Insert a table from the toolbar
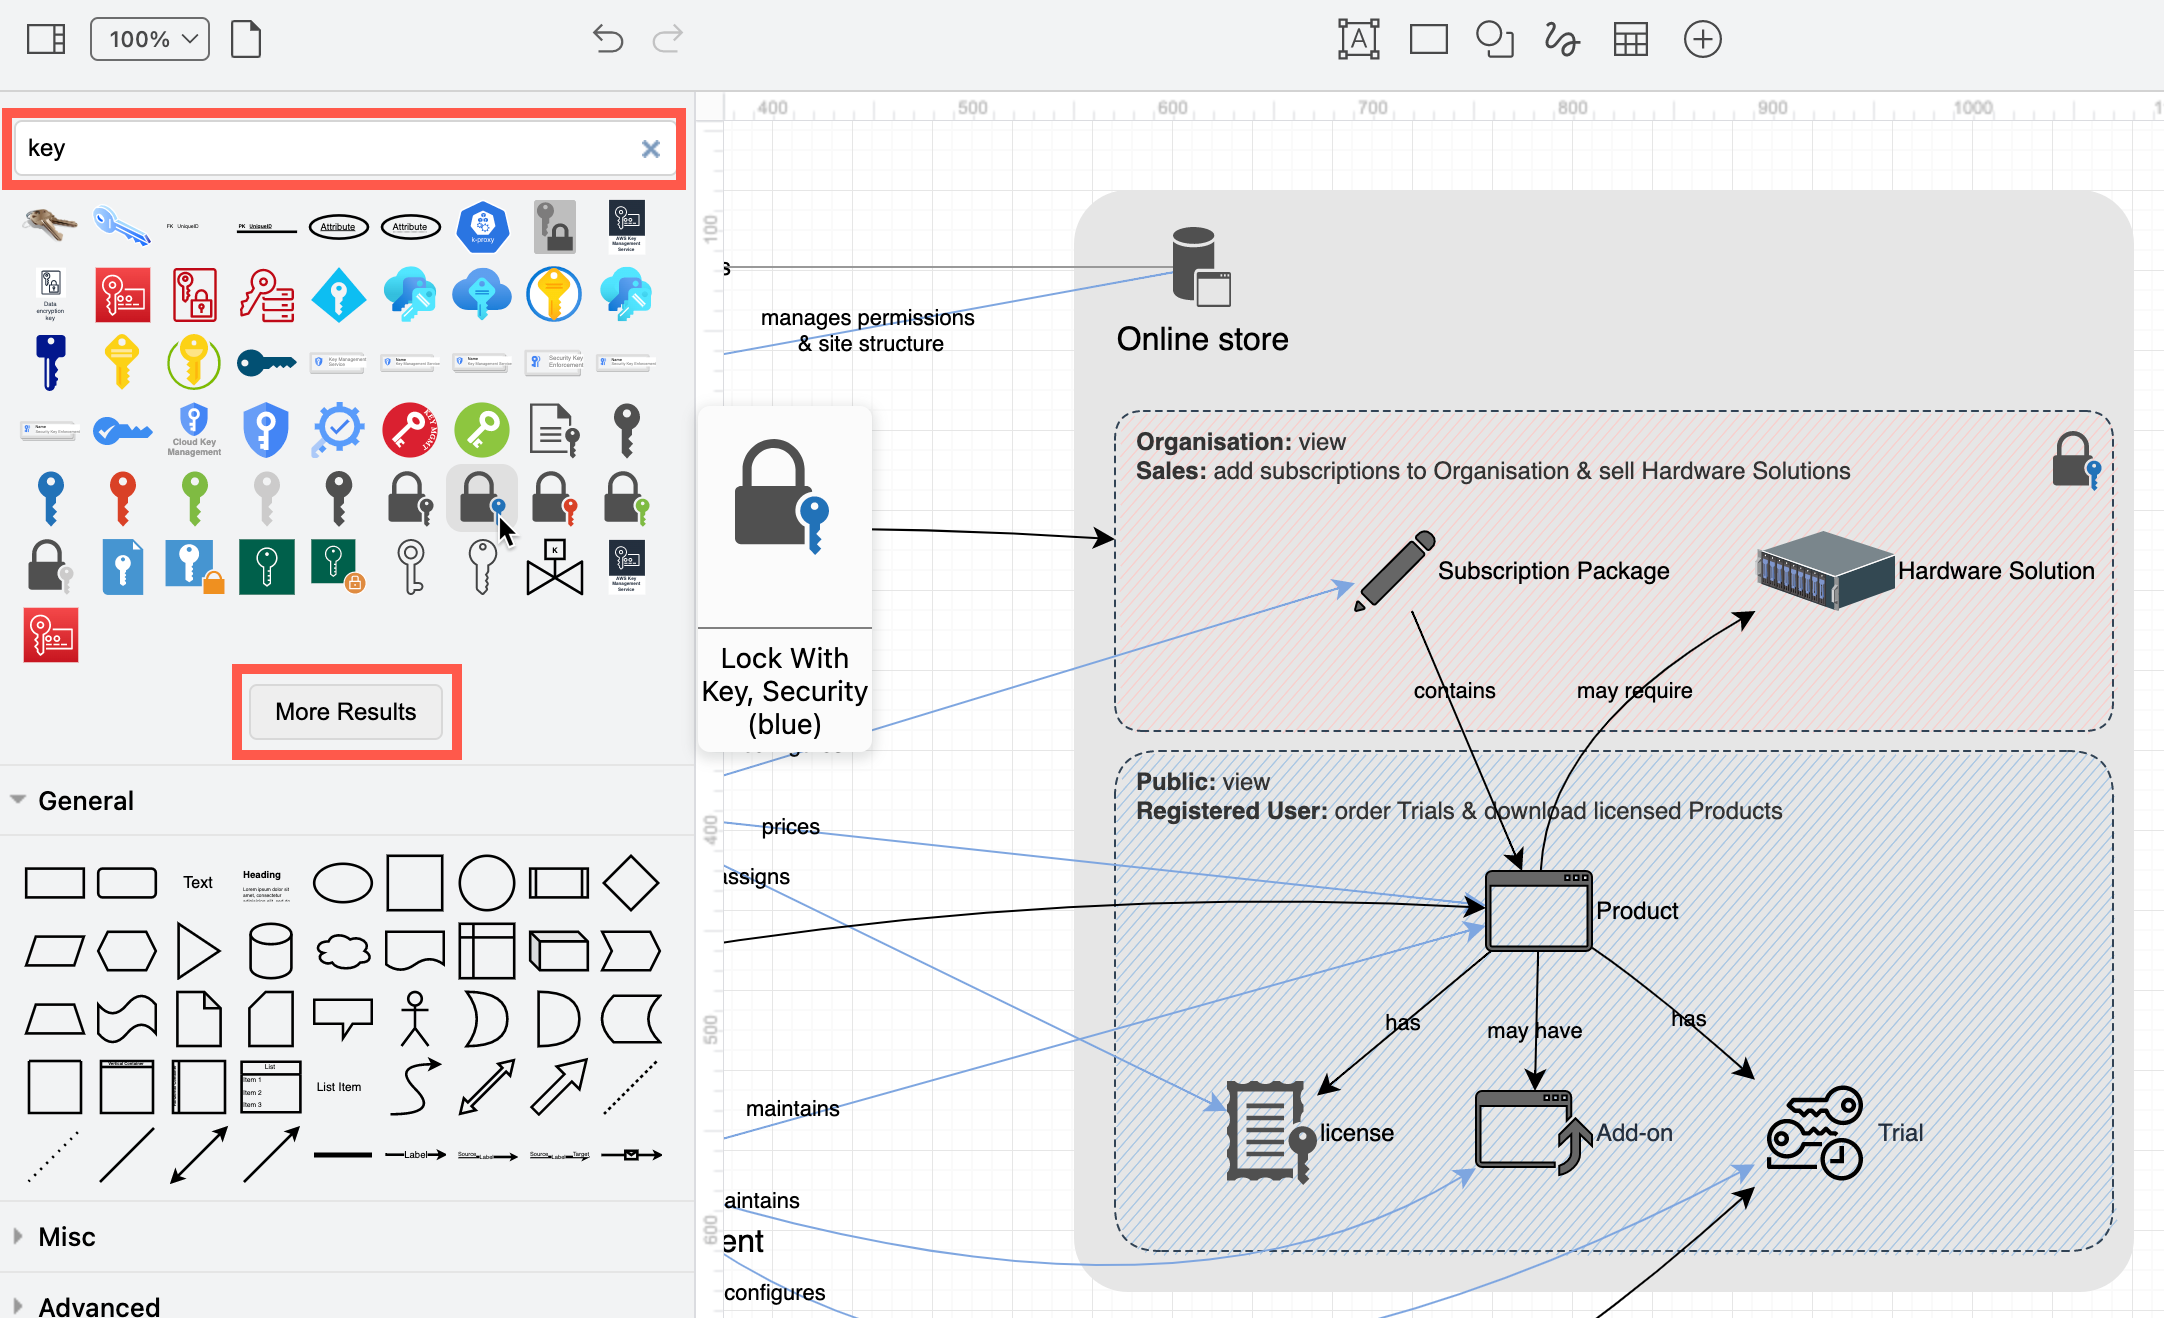2164x1318 pixels. coord(1630,39)
